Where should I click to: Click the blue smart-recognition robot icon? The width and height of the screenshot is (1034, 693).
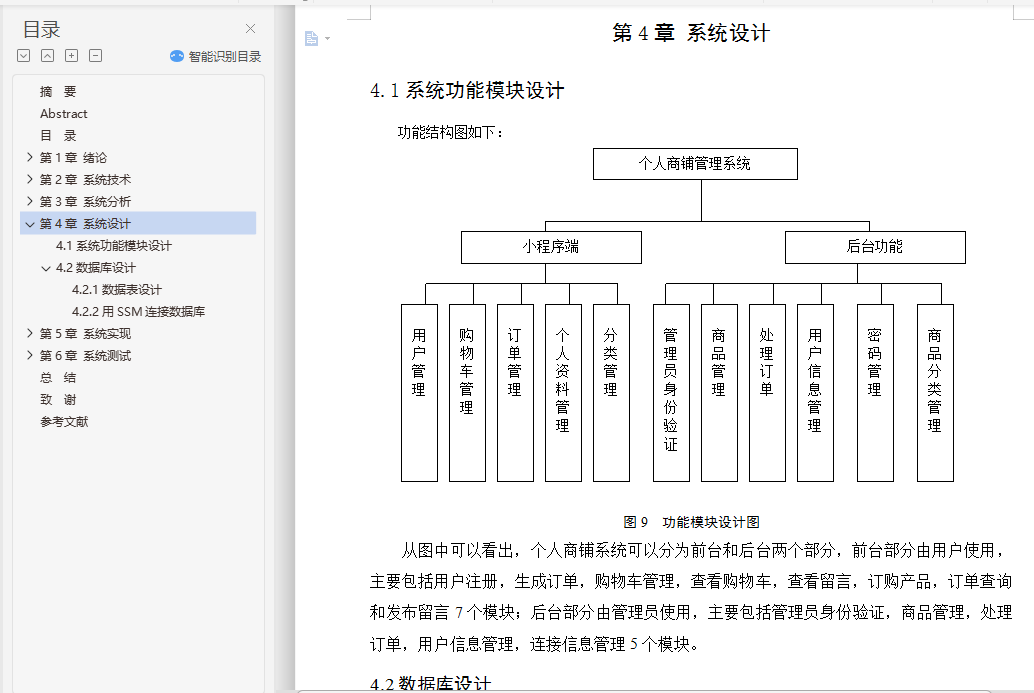click(x=177, y=57)
